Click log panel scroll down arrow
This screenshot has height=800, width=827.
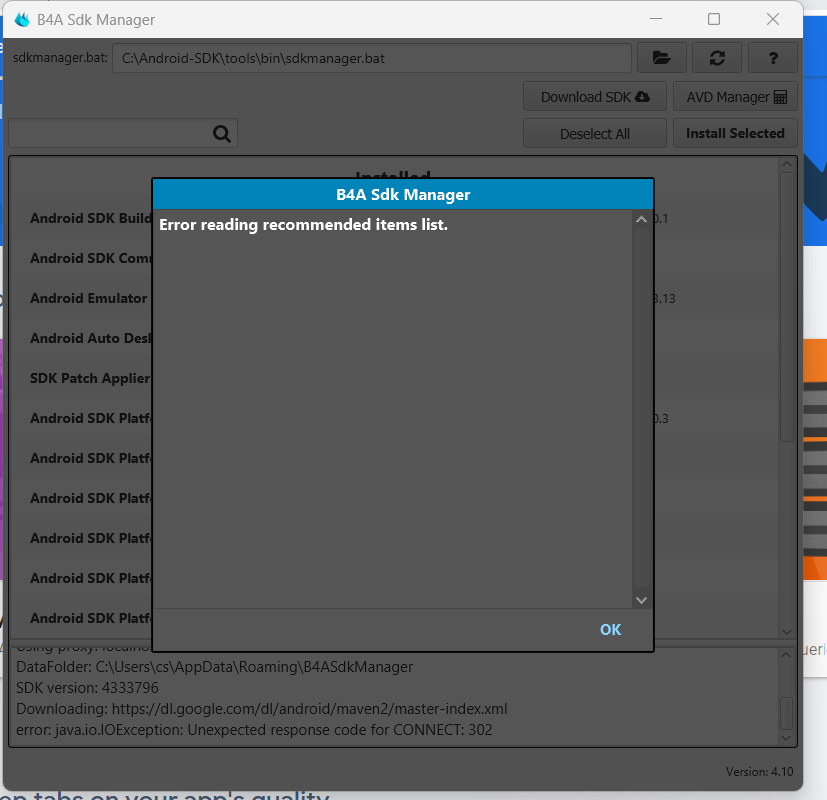tap(786, 738)
